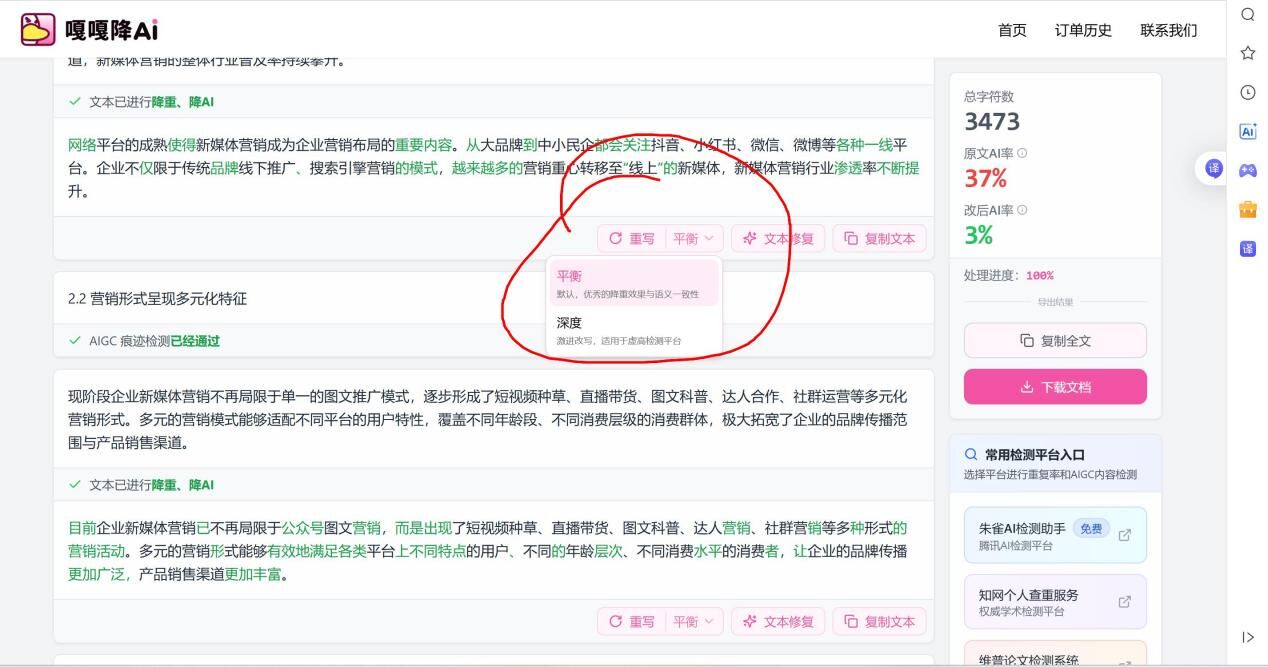Viewport: 1268px width, 667px height.
Task: Click magnifier icon beside 常用检测平台入口
Action: click(x=971, y=454)
